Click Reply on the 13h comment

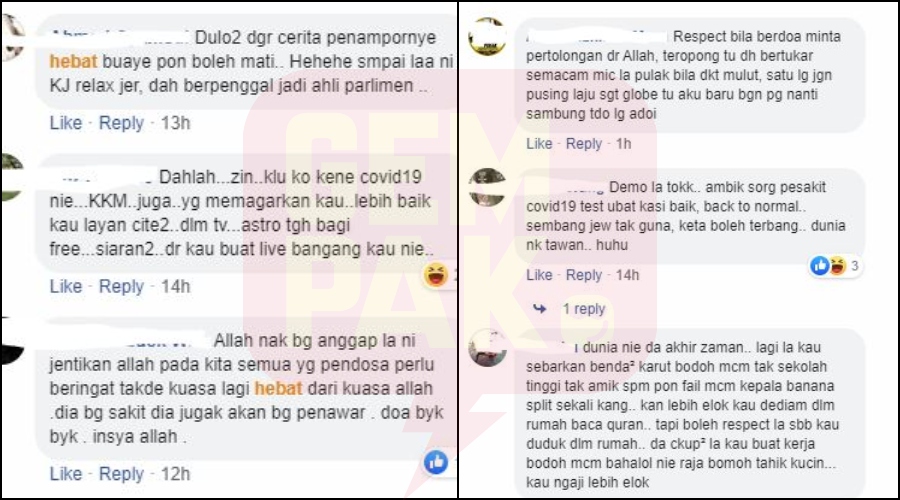[121, 123]
